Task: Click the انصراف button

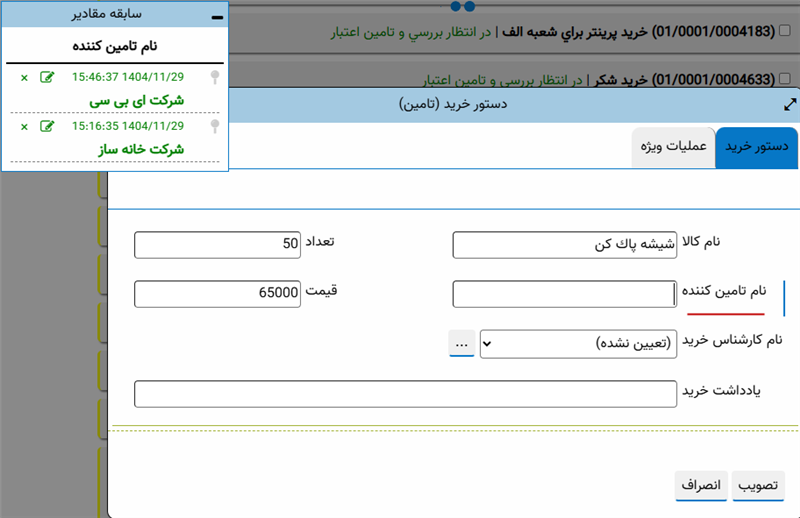Action: click(x=701, y=484)
